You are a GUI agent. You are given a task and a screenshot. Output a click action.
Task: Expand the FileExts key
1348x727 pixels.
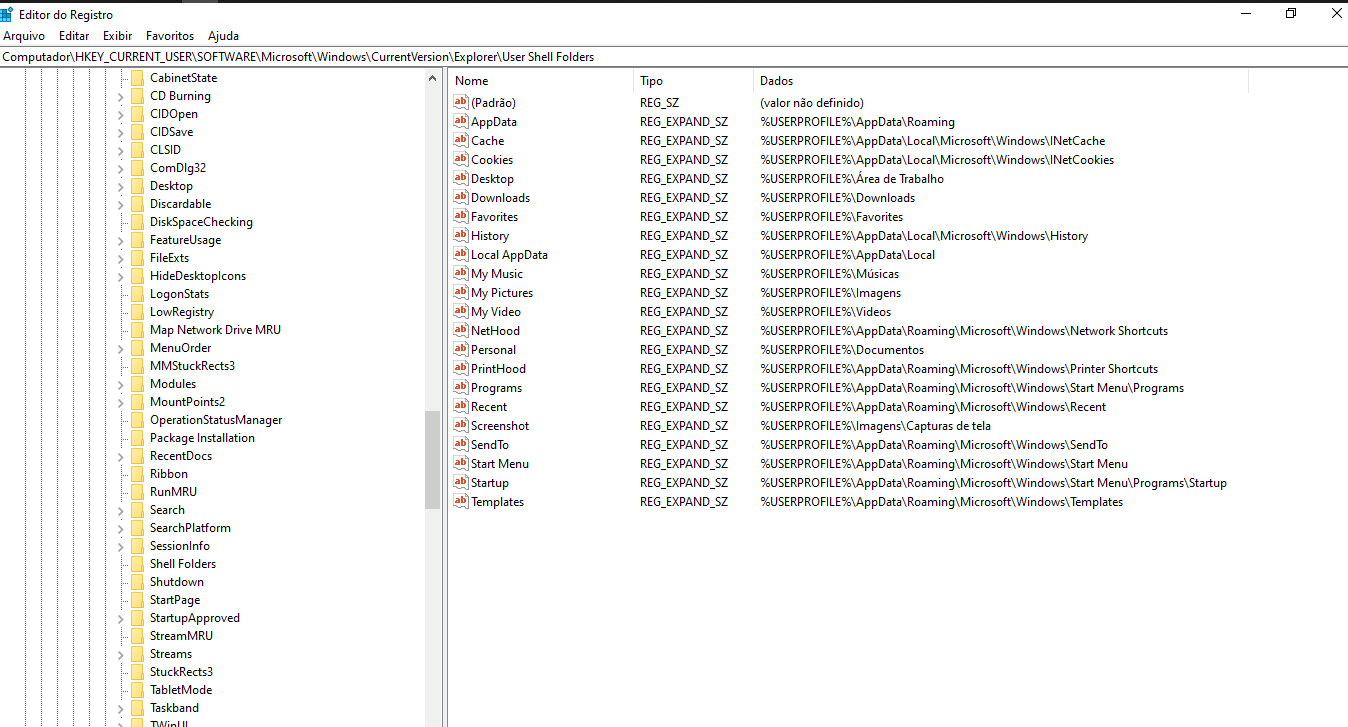pyautogui.click(x=121, y=258)
